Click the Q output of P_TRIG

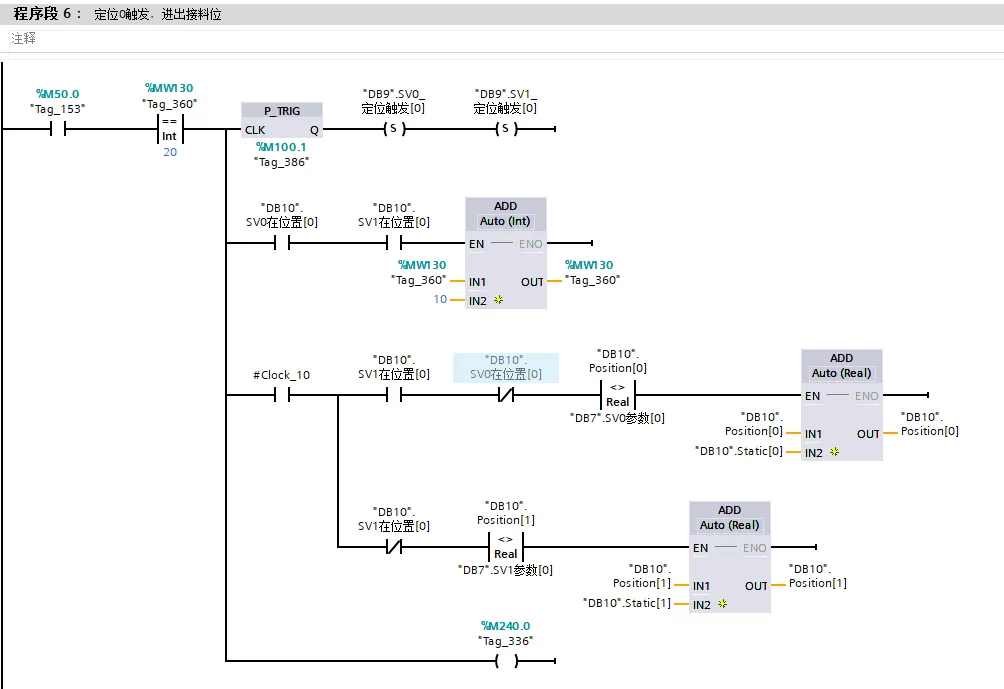(x=314, y=130)
